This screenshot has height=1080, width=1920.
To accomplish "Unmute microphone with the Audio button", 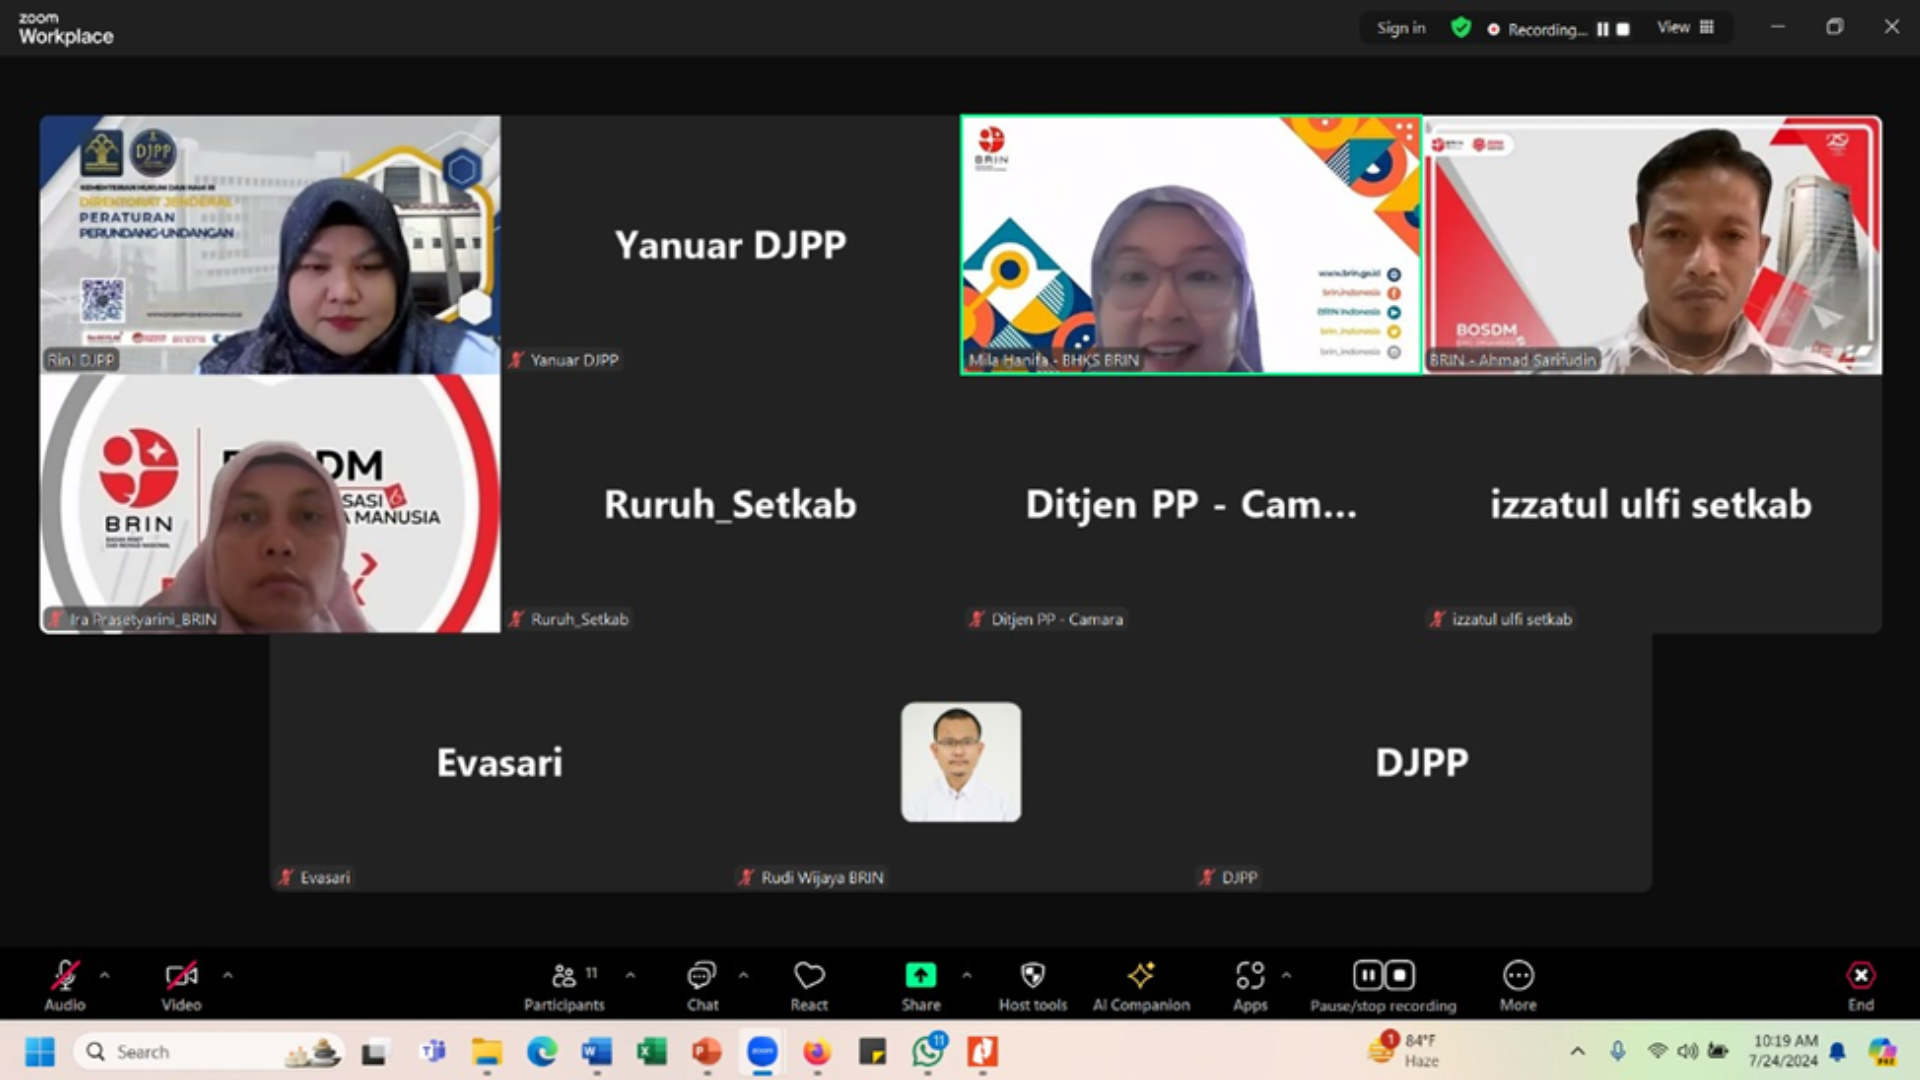I will (65, 985).
